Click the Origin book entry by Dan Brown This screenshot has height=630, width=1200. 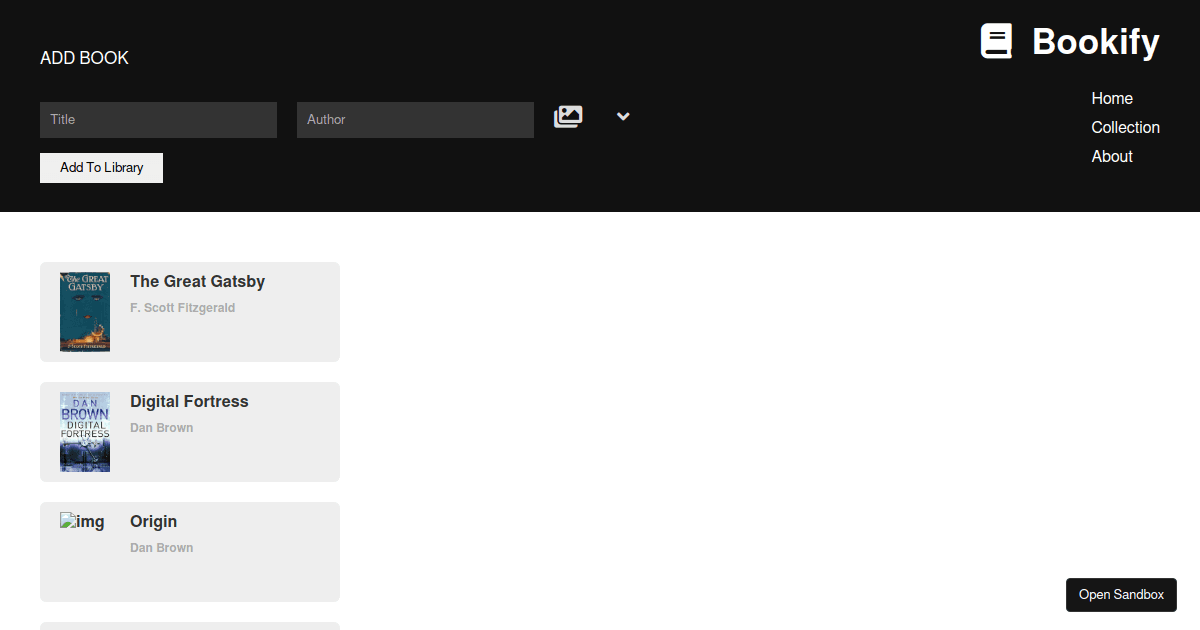190,551
